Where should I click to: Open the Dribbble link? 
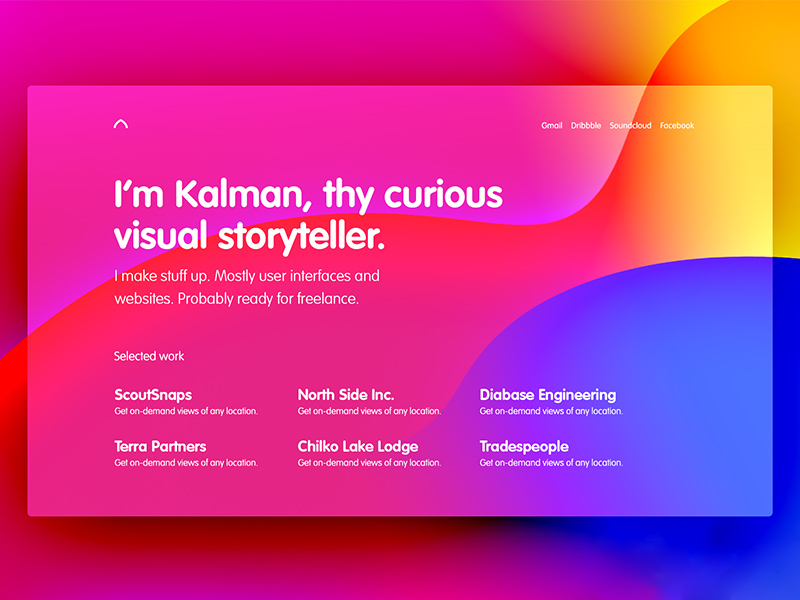[x=585, y=125]
